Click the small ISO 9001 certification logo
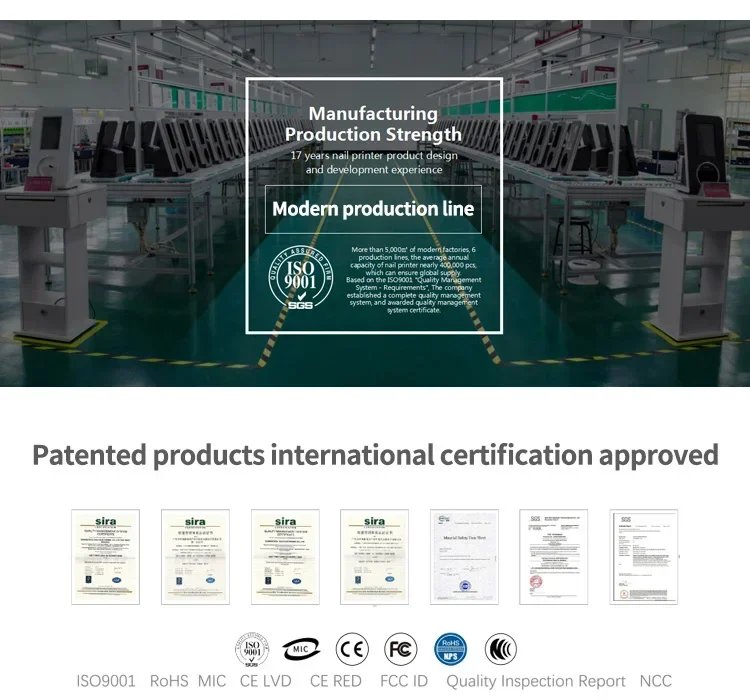The width and height of the screenshot is (750, 700). 252,649
